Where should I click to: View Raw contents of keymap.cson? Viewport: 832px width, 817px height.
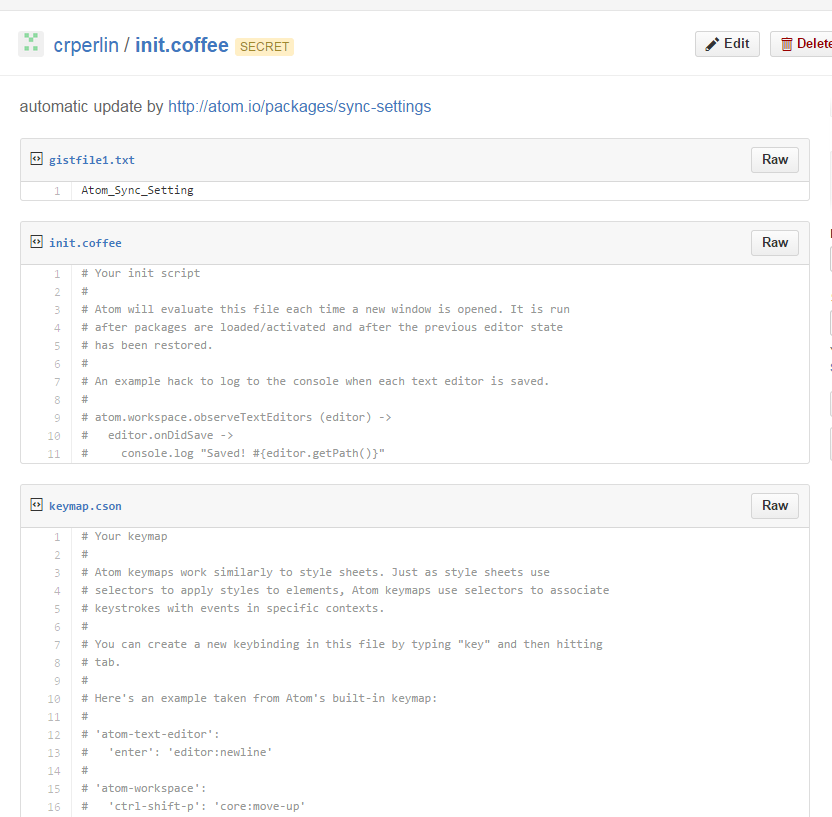[775, 506]
